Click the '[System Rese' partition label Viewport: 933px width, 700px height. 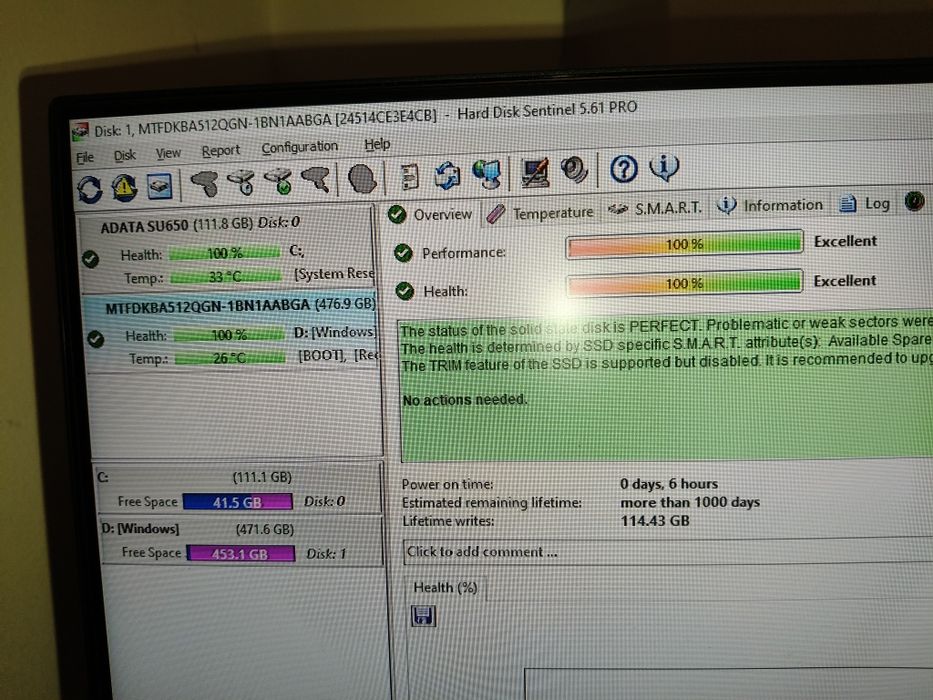(x=334, y=274)
